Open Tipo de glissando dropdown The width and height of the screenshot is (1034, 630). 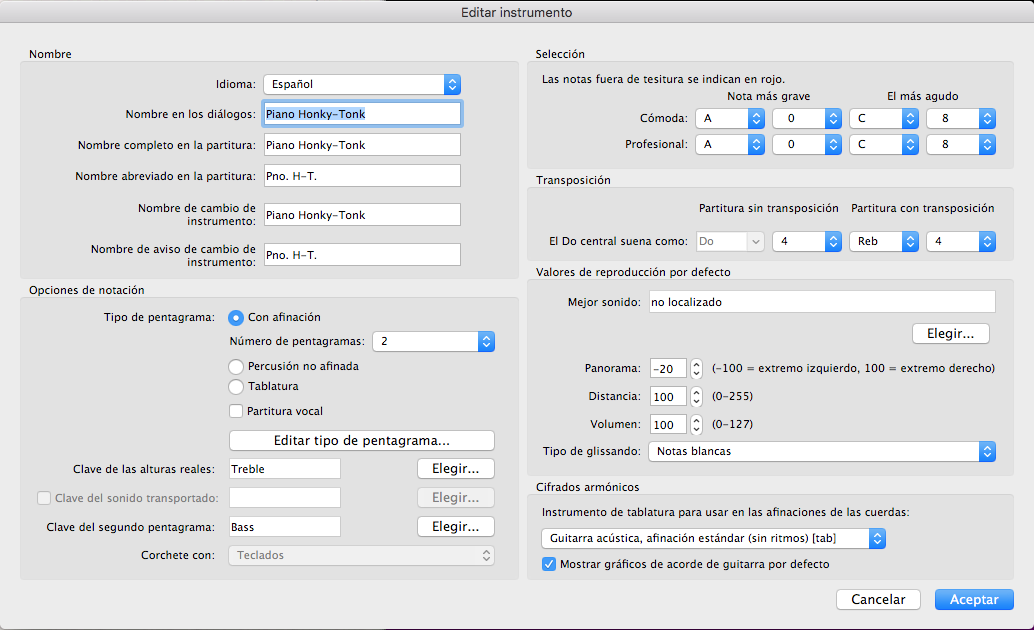821,452
